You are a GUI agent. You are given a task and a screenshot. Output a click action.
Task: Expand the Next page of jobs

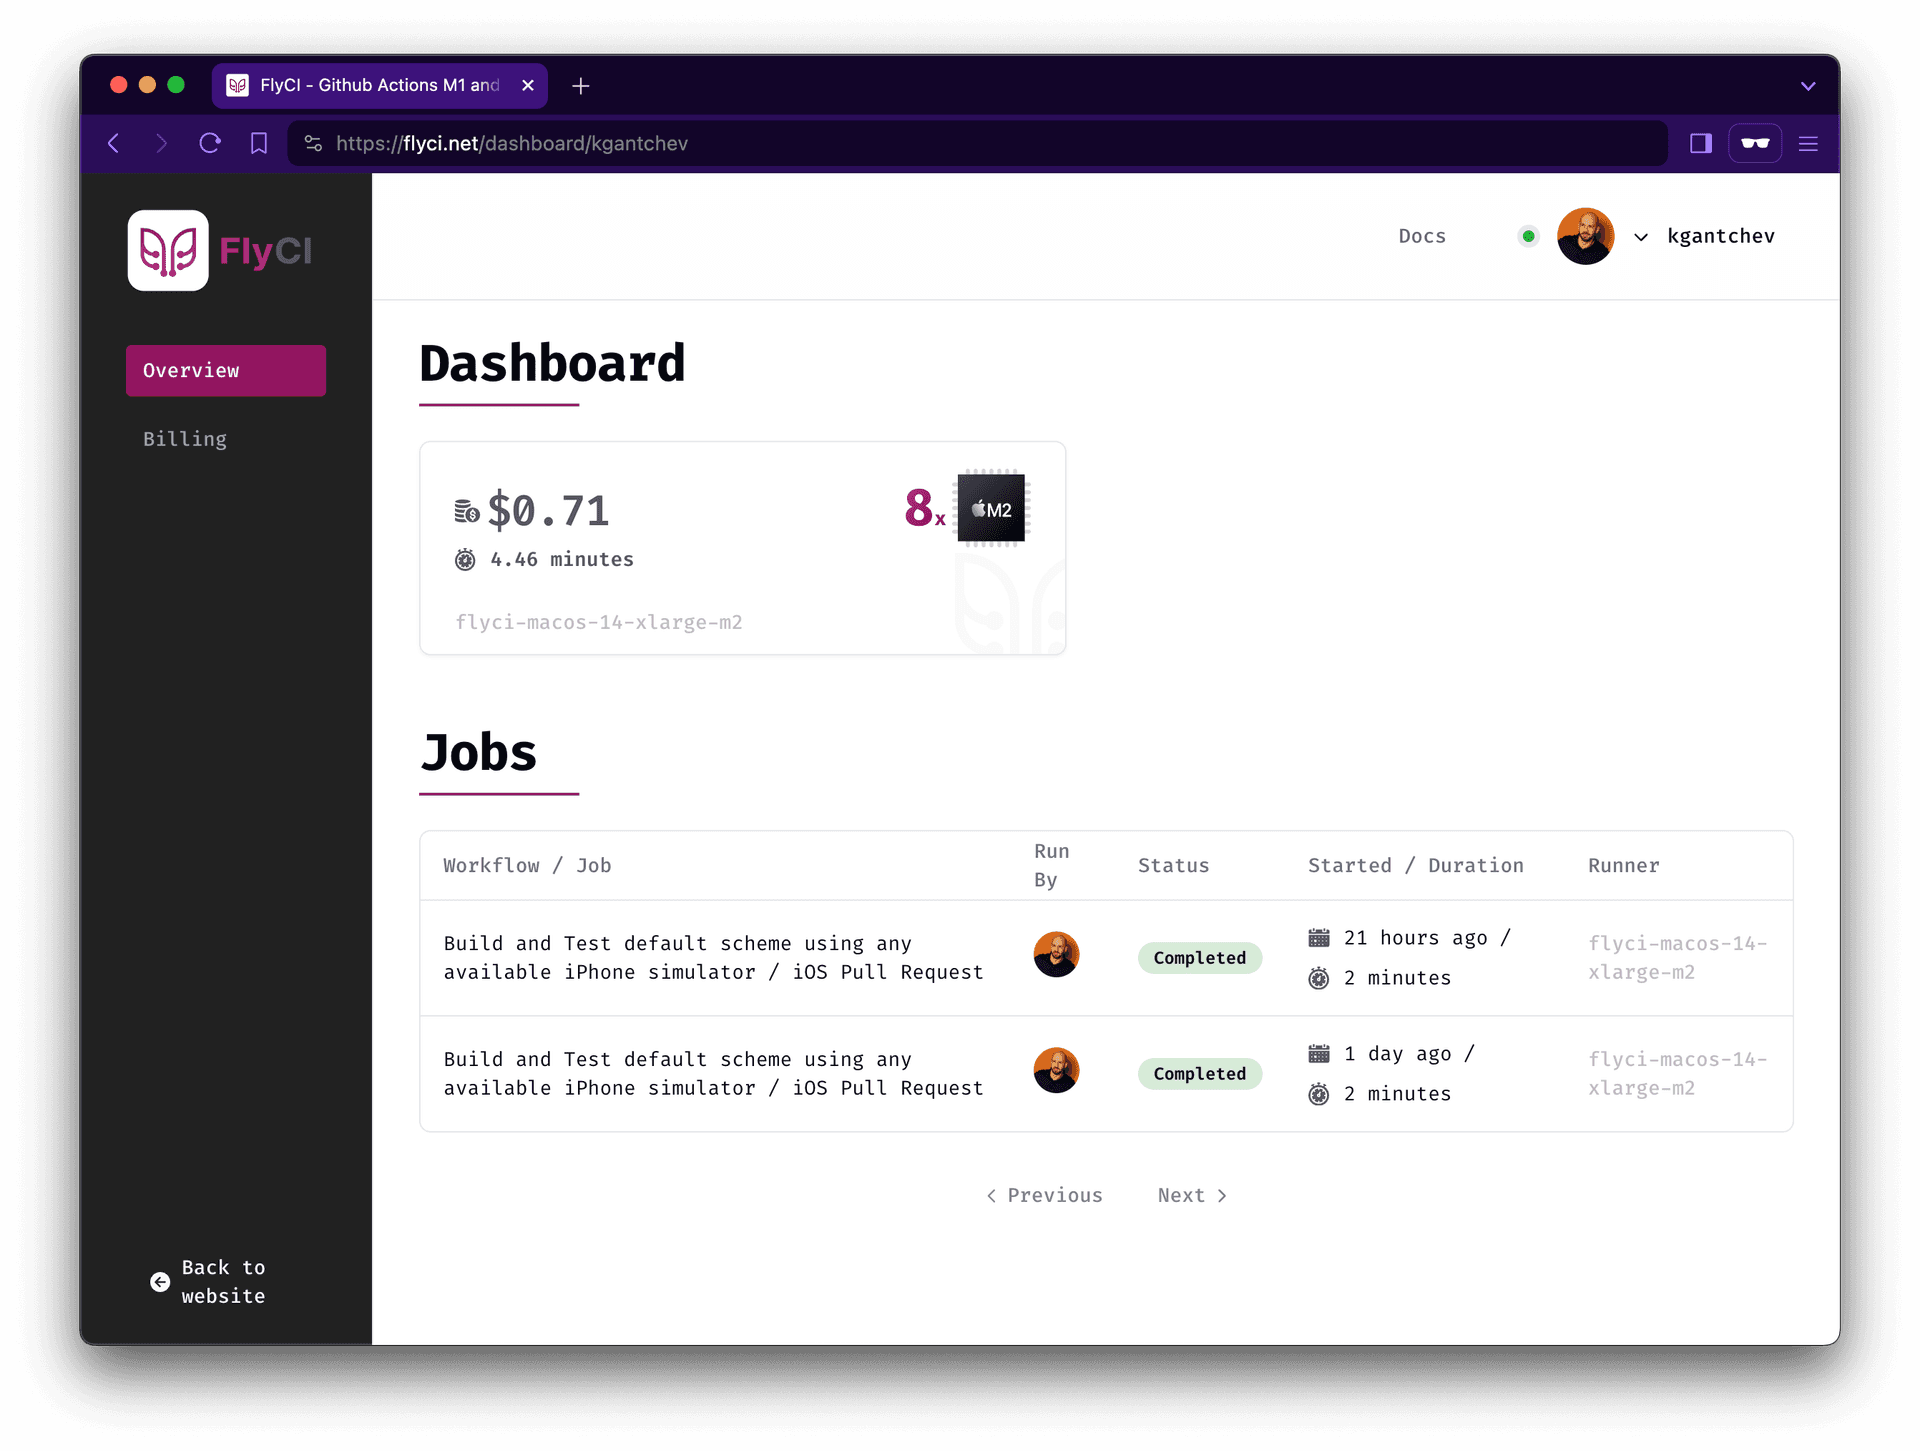(x=1192, y=1195)
